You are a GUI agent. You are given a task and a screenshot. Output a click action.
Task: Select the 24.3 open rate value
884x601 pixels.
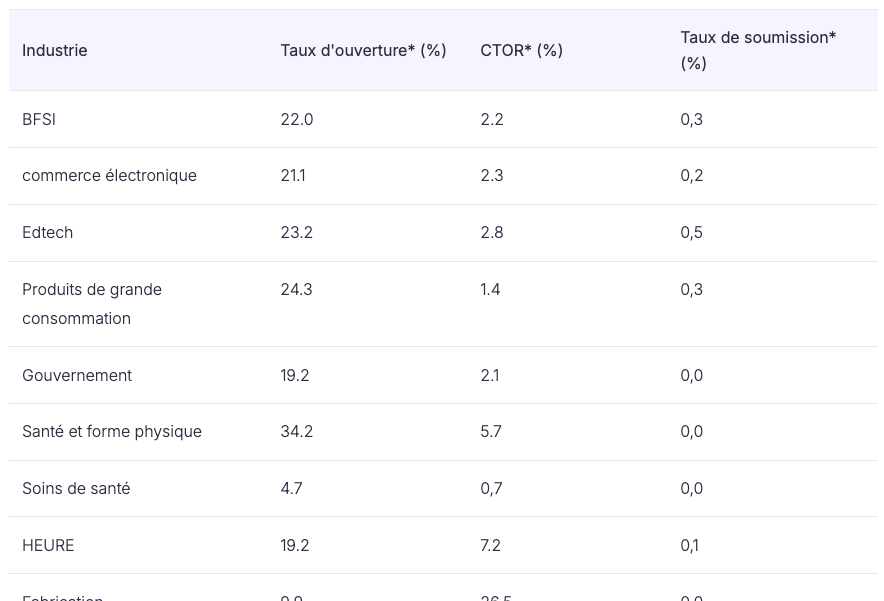[x=296, y=289]
